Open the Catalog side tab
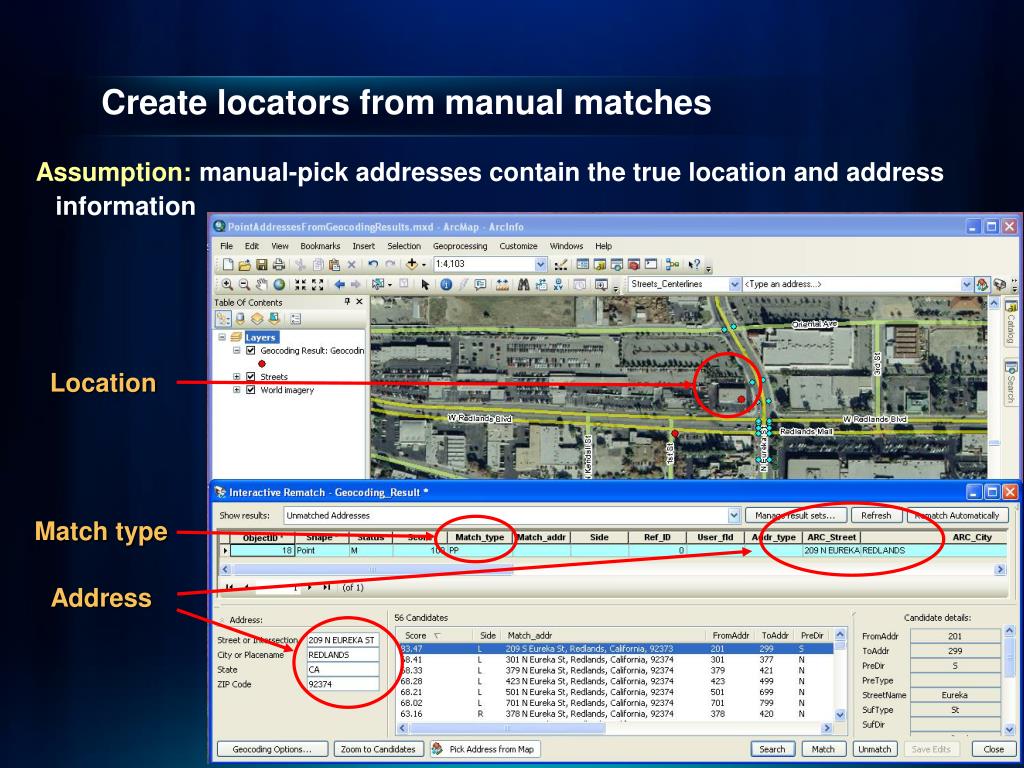 1011,323
